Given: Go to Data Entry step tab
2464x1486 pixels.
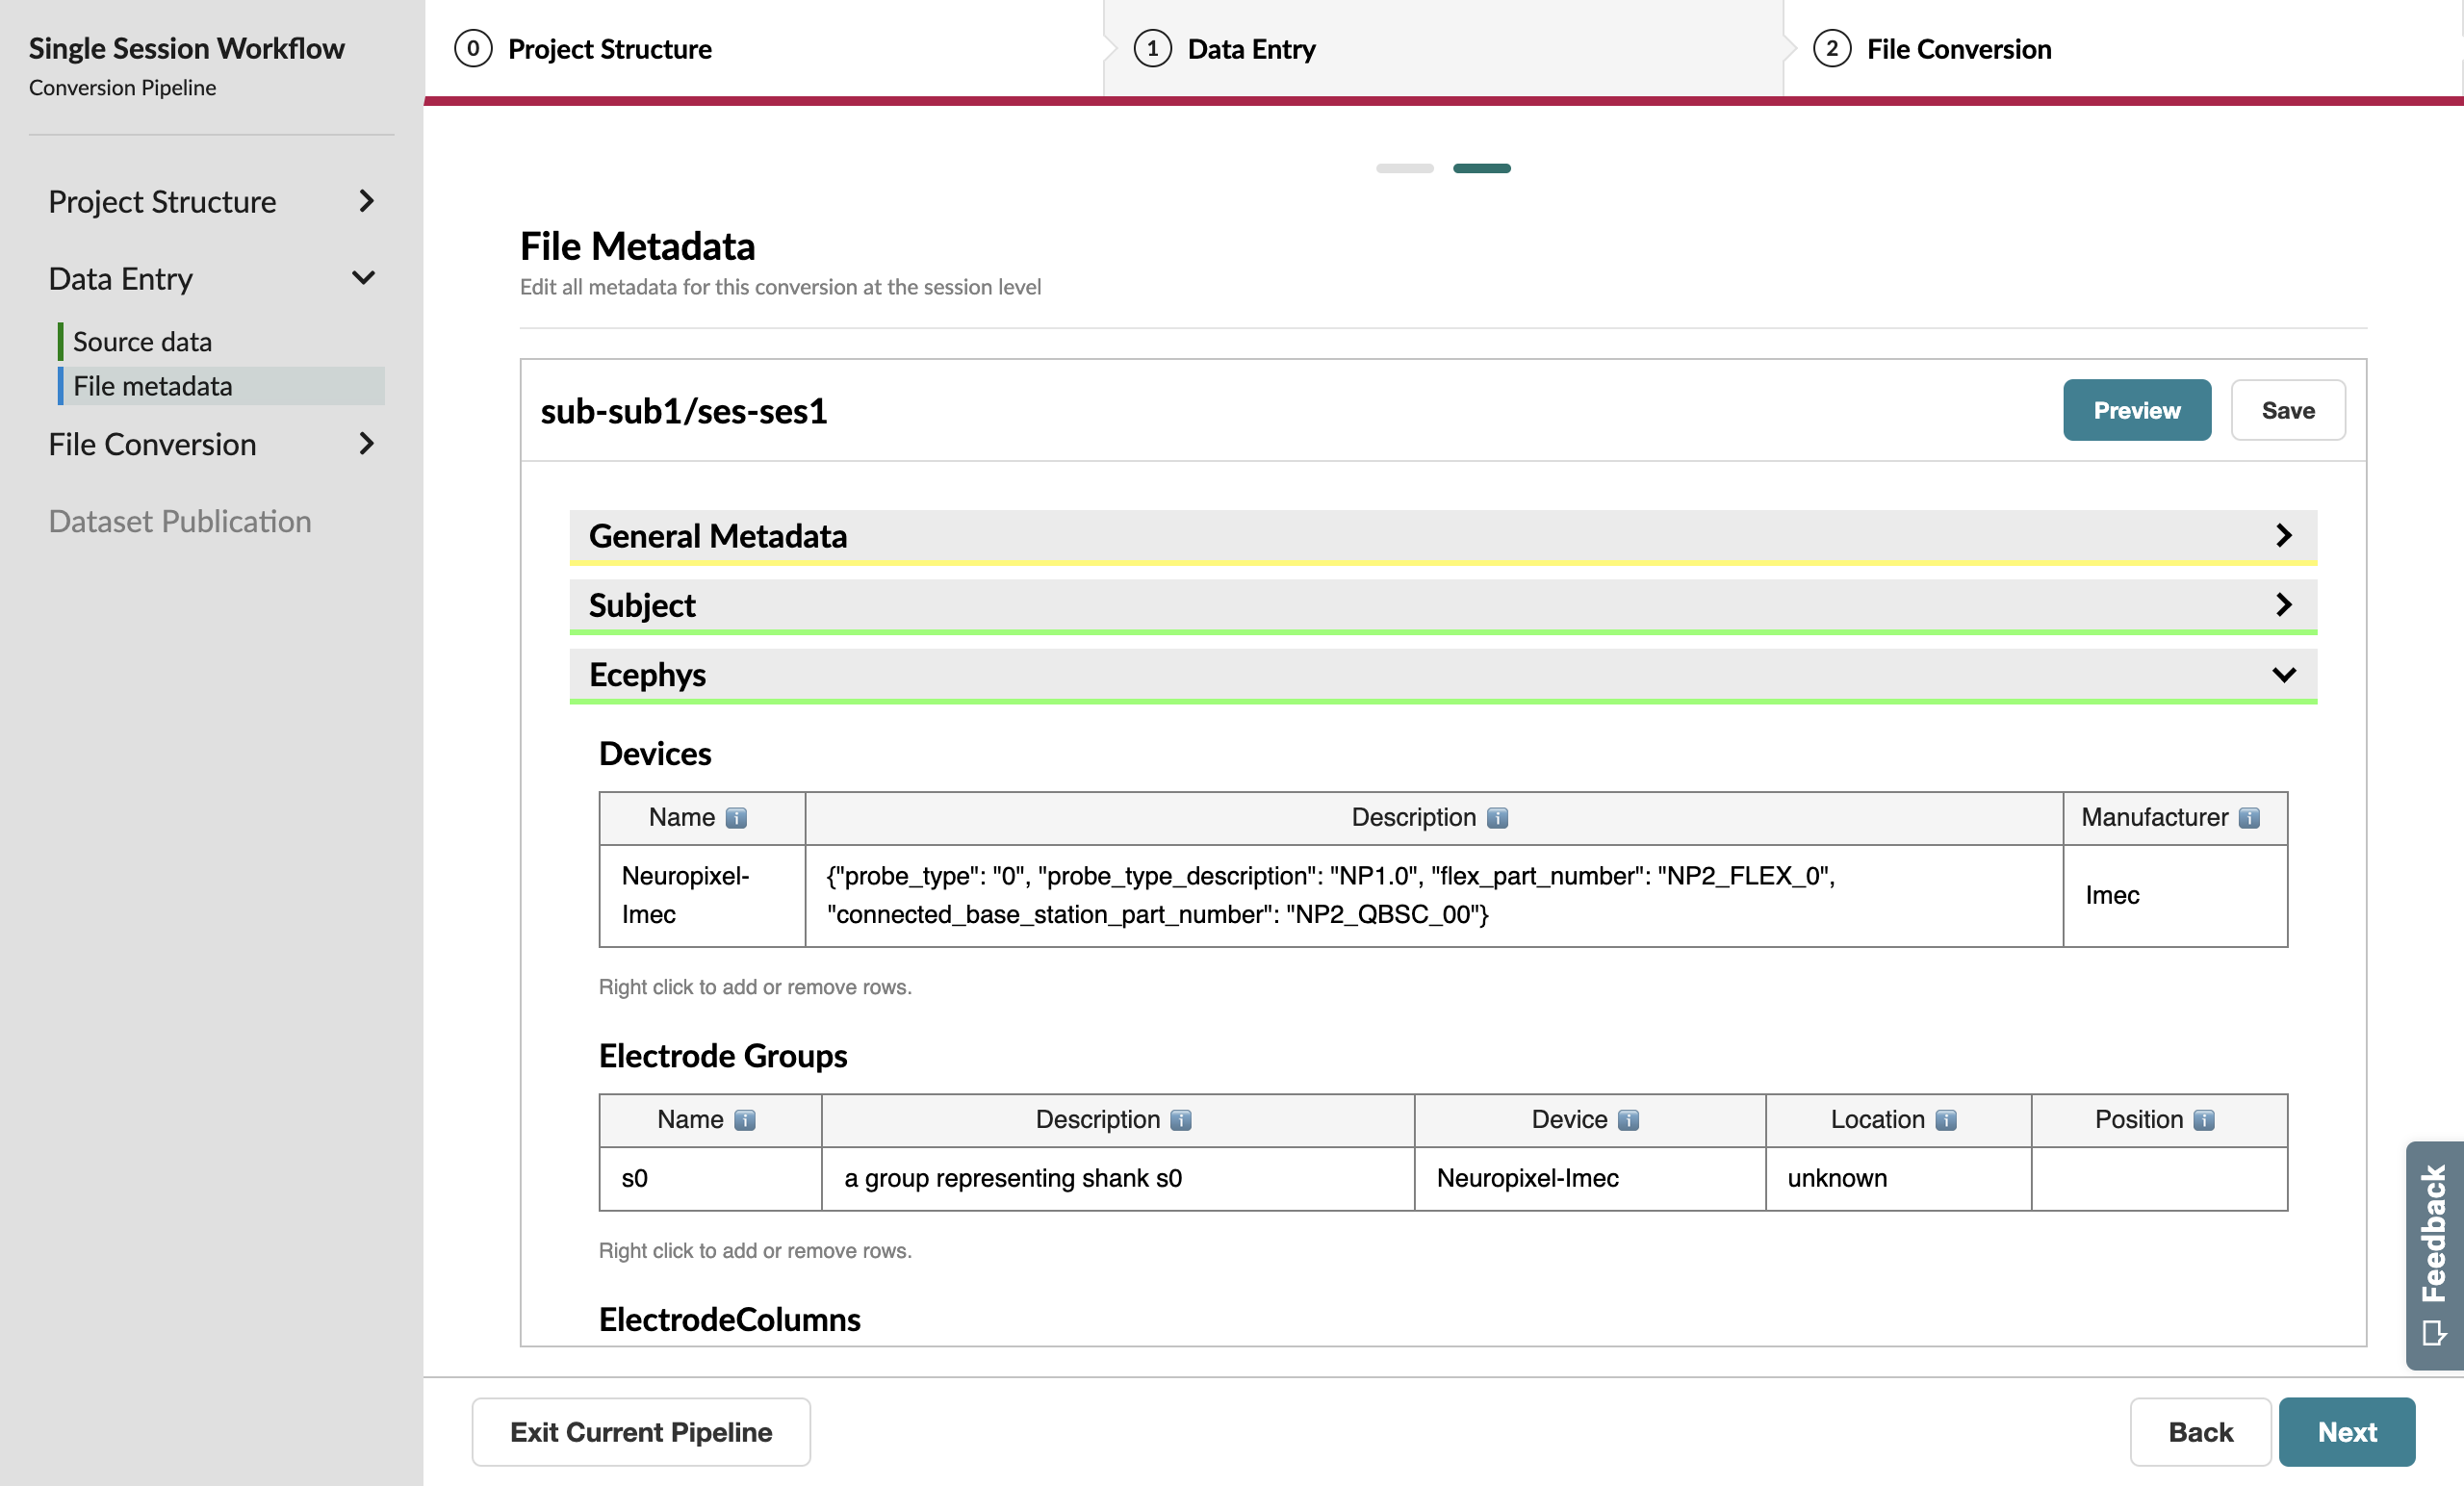Looking at the screenshot, I should point(1443,48).
